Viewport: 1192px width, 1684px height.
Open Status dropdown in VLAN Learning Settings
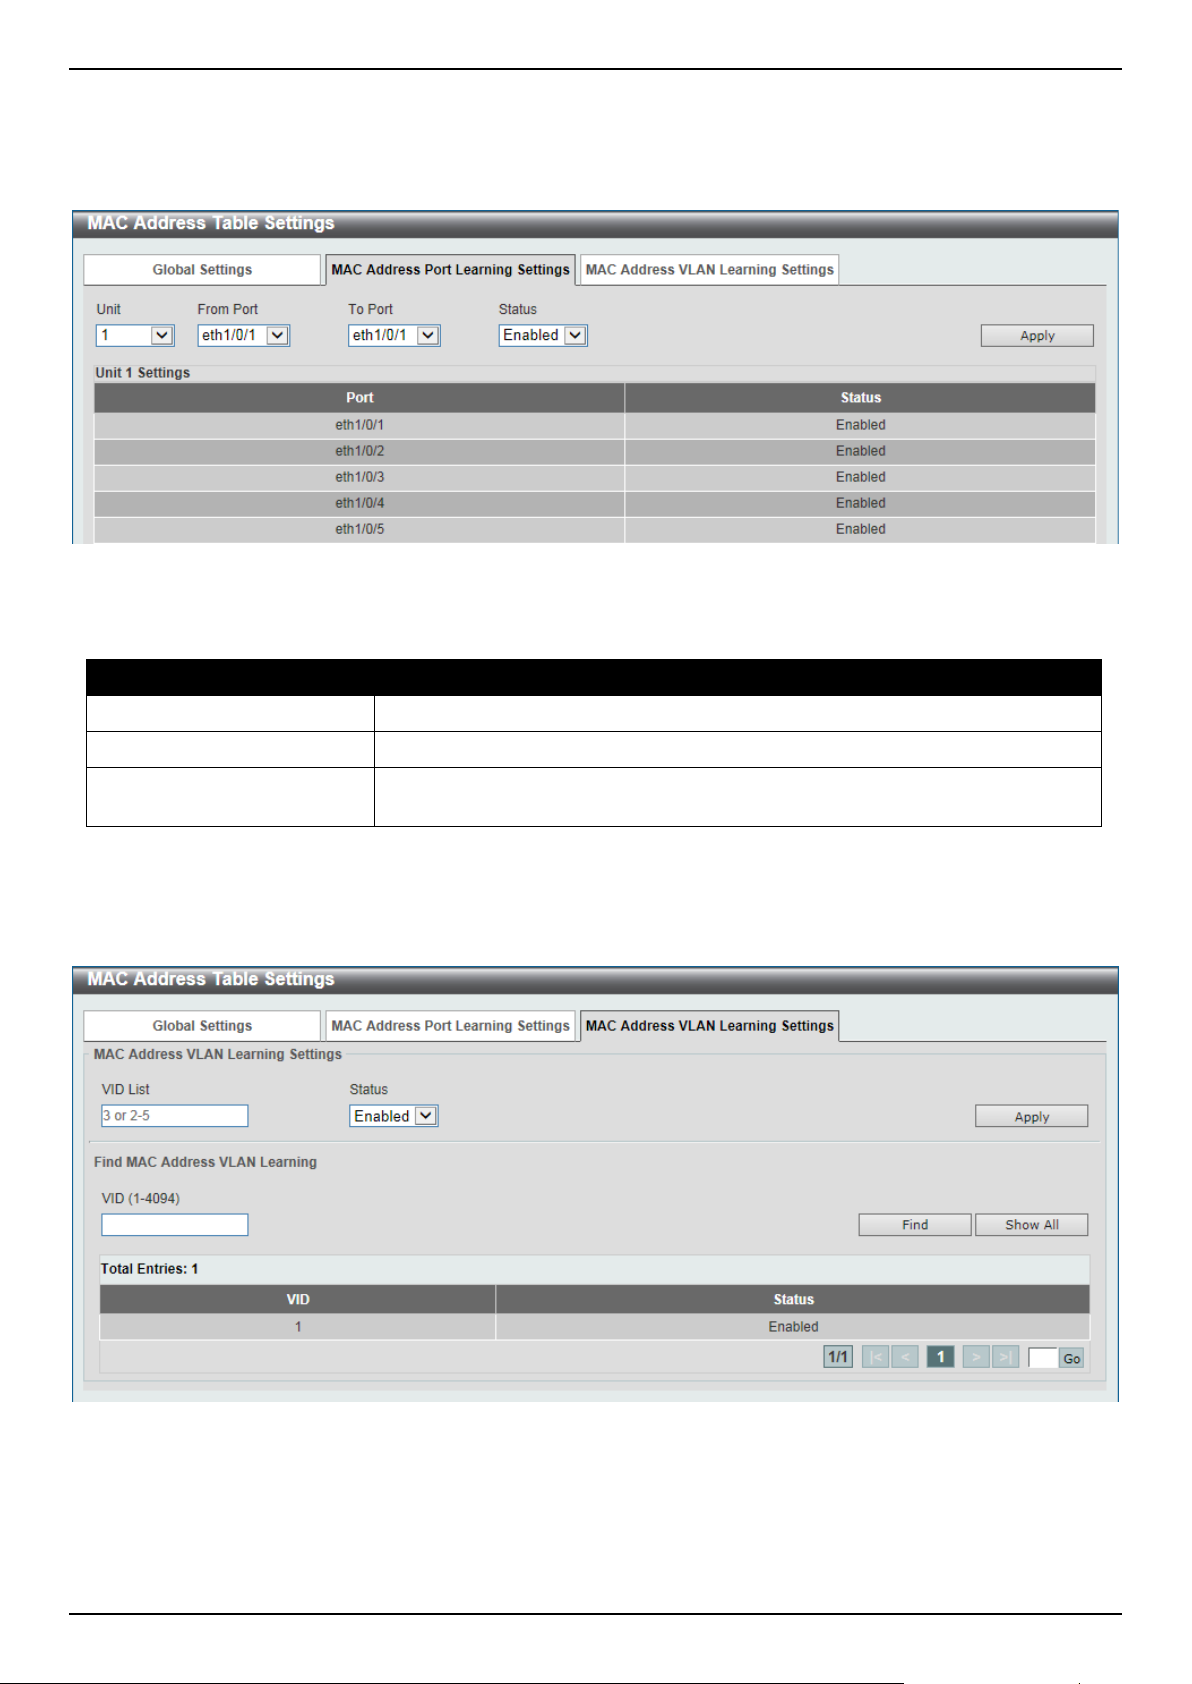coord(394,1116)
